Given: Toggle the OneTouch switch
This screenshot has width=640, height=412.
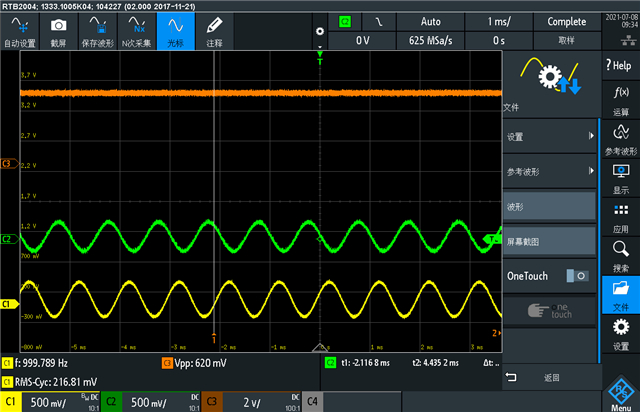Looking at the screenshot, I should point(578,276).
